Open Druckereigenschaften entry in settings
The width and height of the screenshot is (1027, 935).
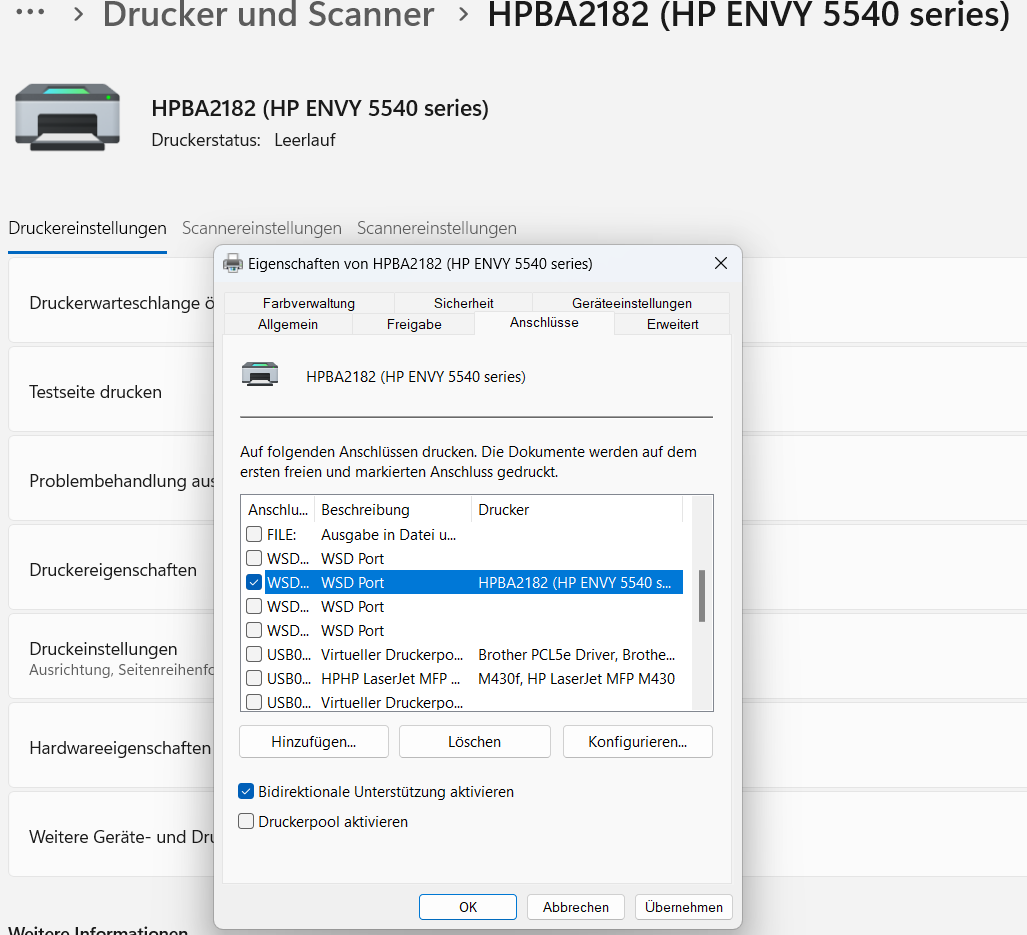point(111,567)
